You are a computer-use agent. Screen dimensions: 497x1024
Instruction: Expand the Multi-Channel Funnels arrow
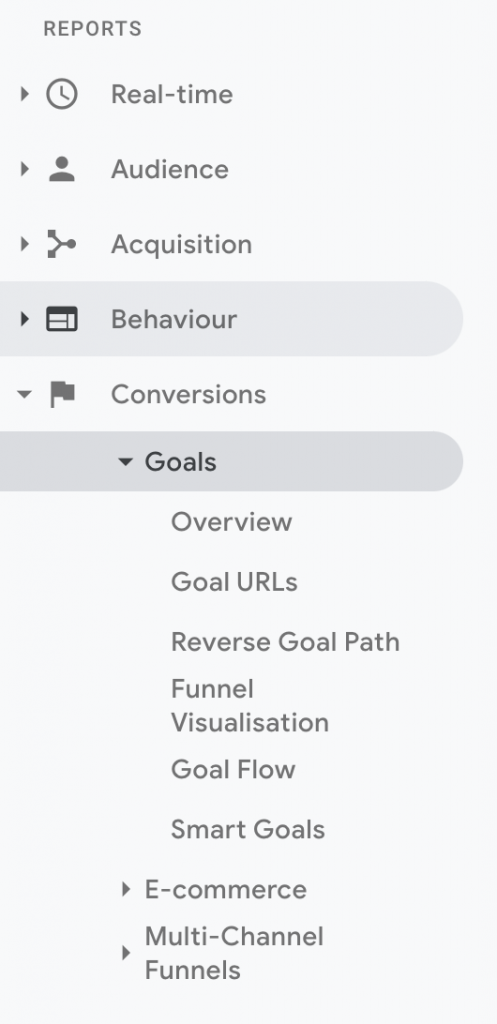point(126,953)
